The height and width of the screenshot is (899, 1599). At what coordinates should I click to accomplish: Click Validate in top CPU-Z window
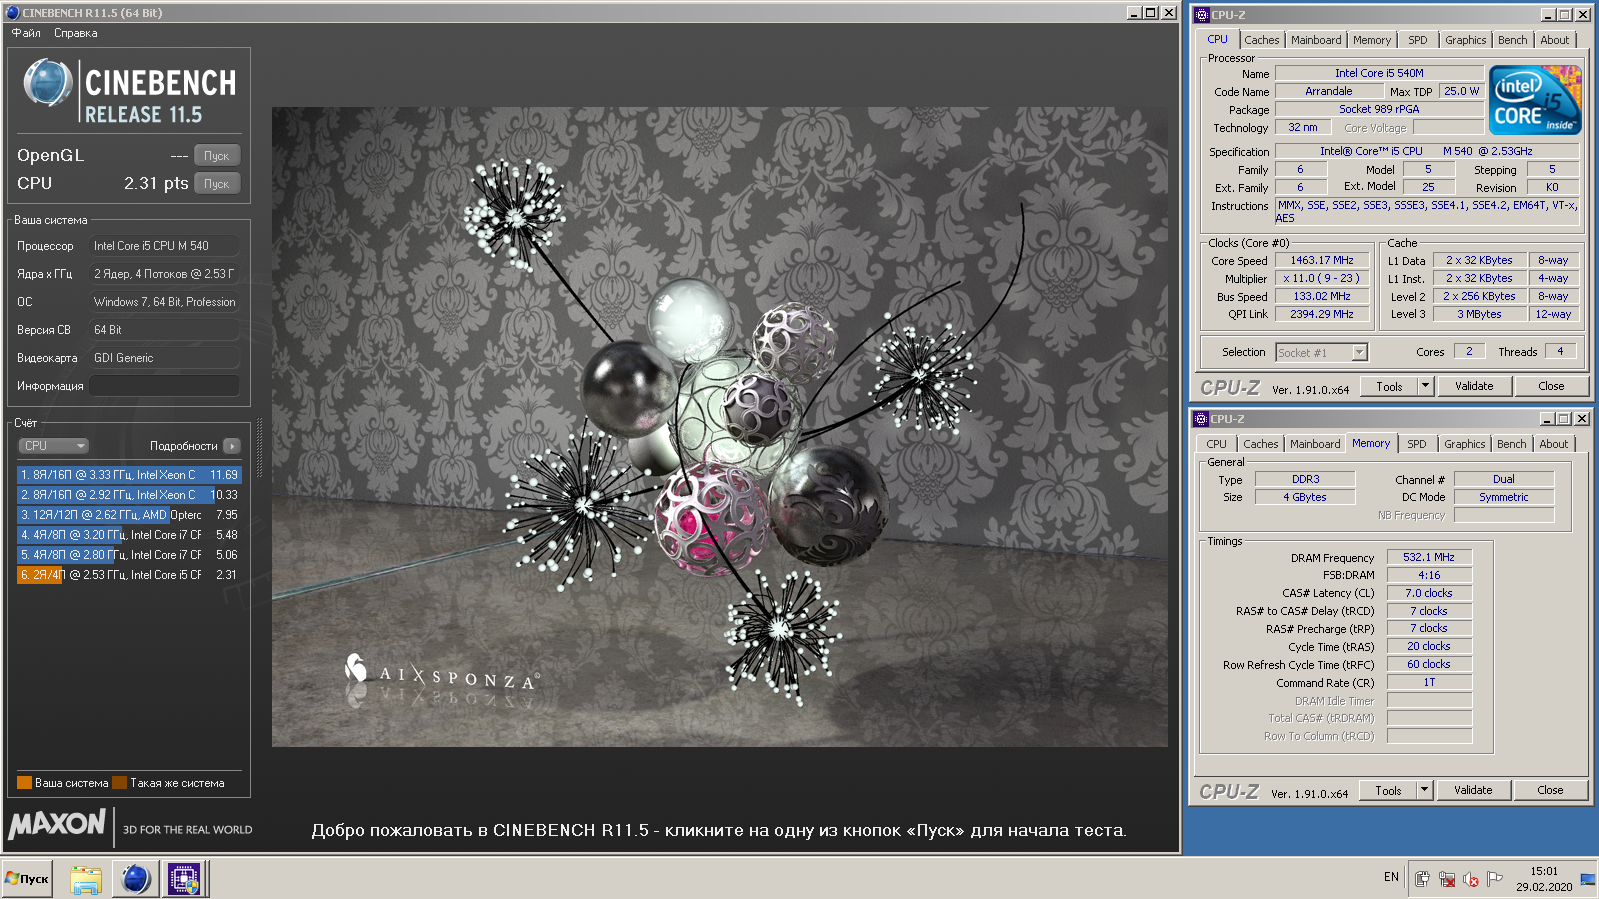(1474, 387)
